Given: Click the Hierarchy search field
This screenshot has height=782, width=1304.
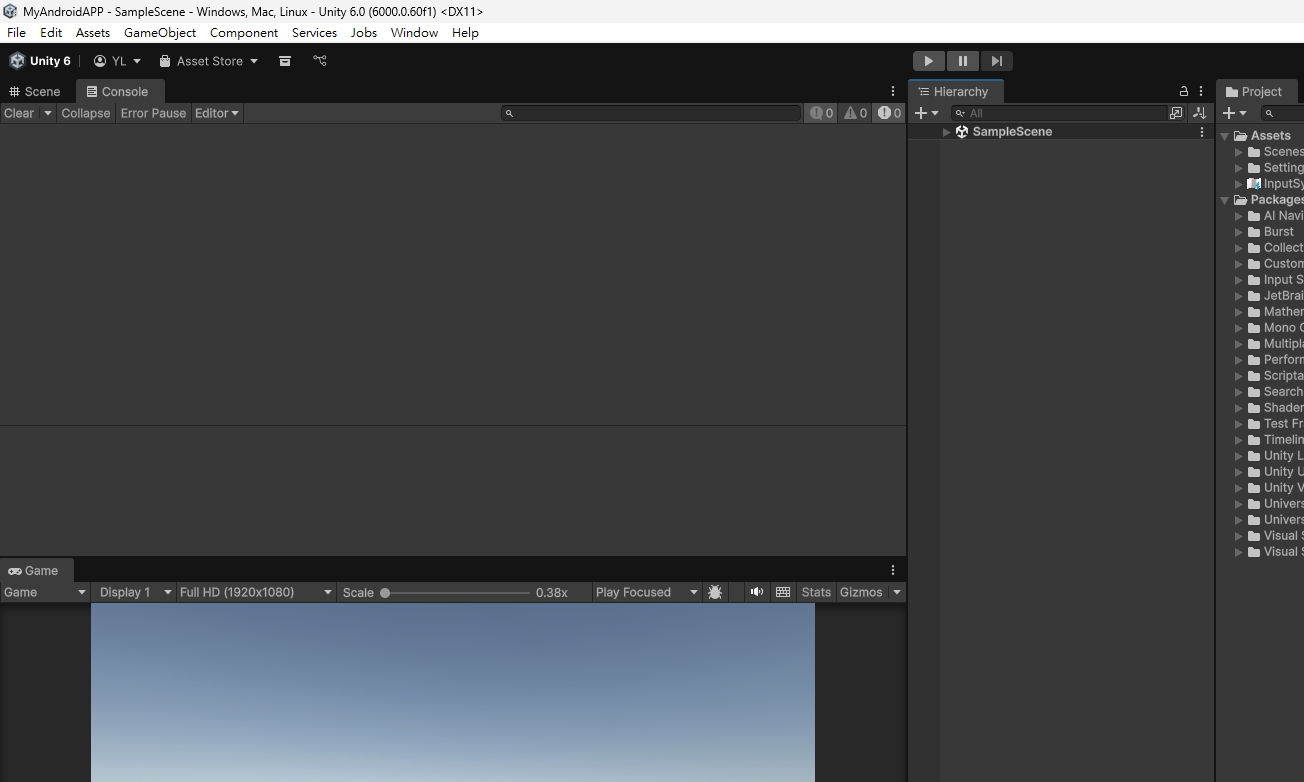Looking at the screenshot, I should (x=1060, y=113).
